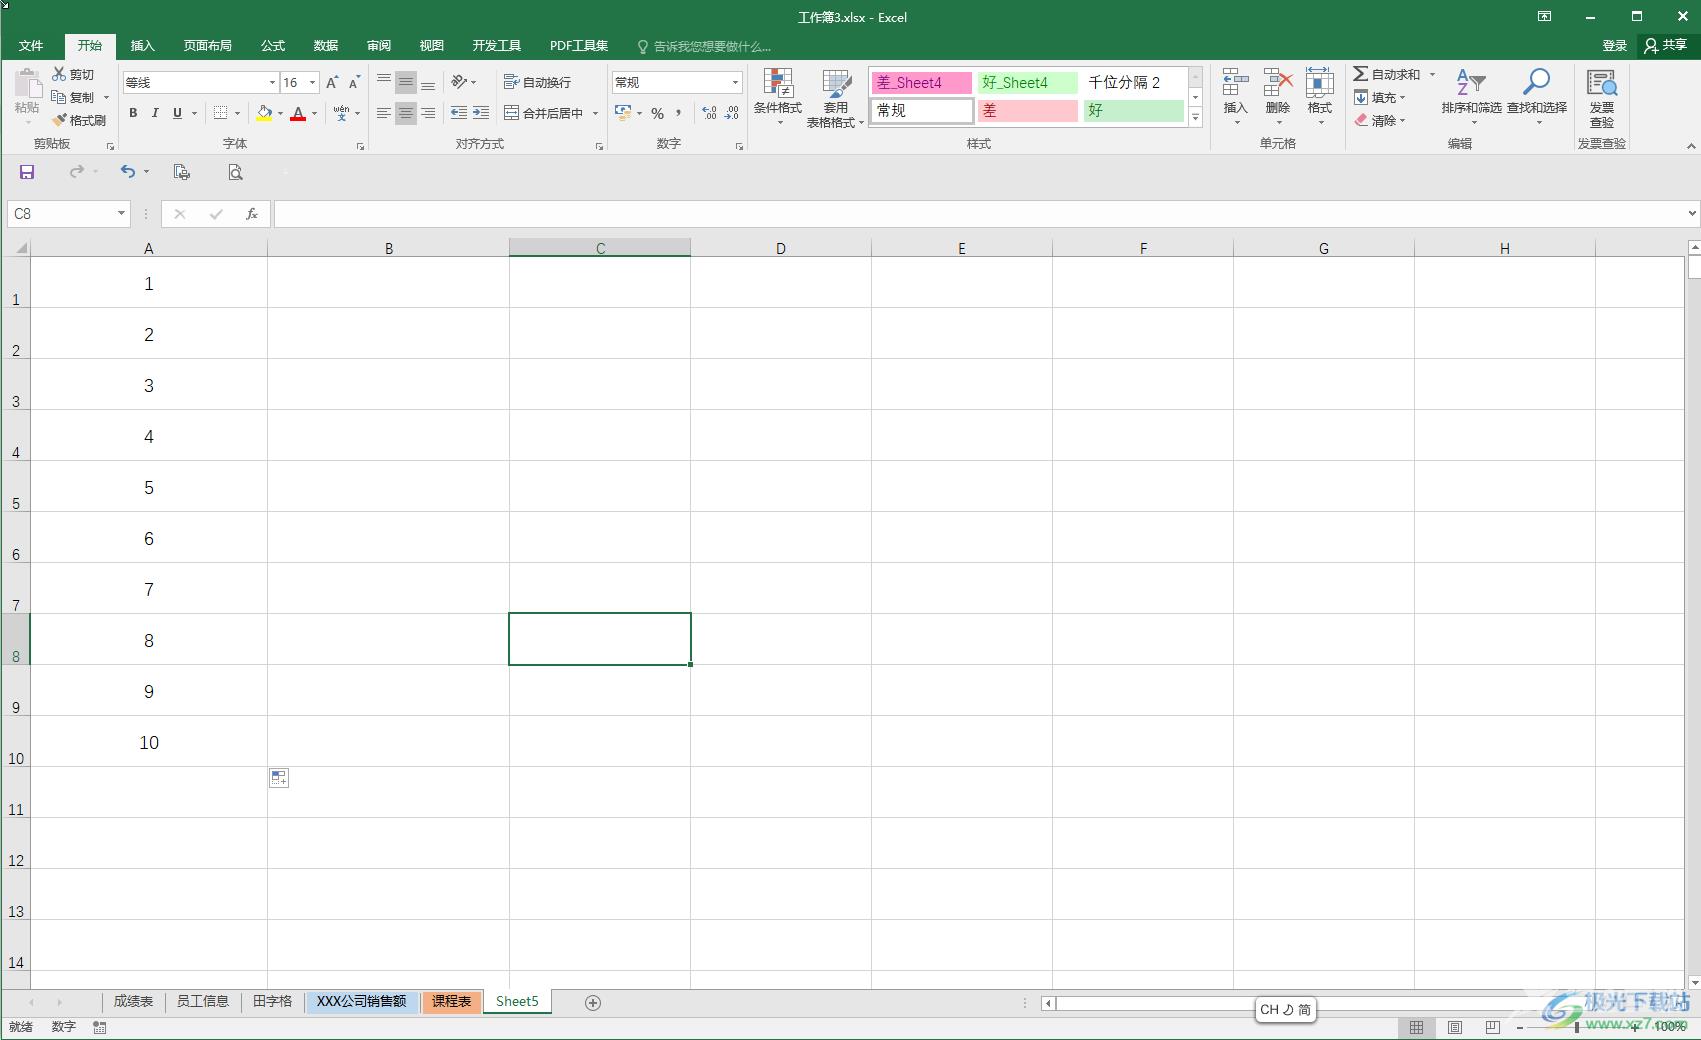Click the Auto Fill Options icon below A10

click(x=279, y=778)
